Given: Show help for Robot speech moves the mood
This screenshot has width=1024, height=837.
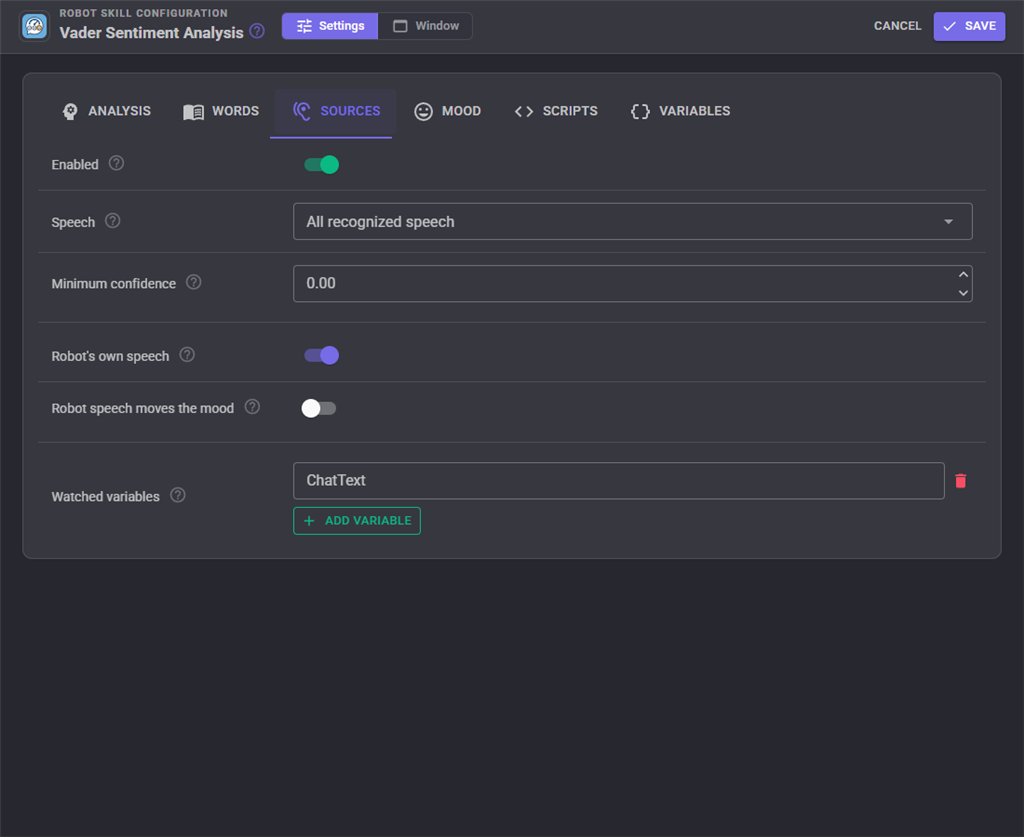Looking at the screenshot, I should click(x=252, y=407).
